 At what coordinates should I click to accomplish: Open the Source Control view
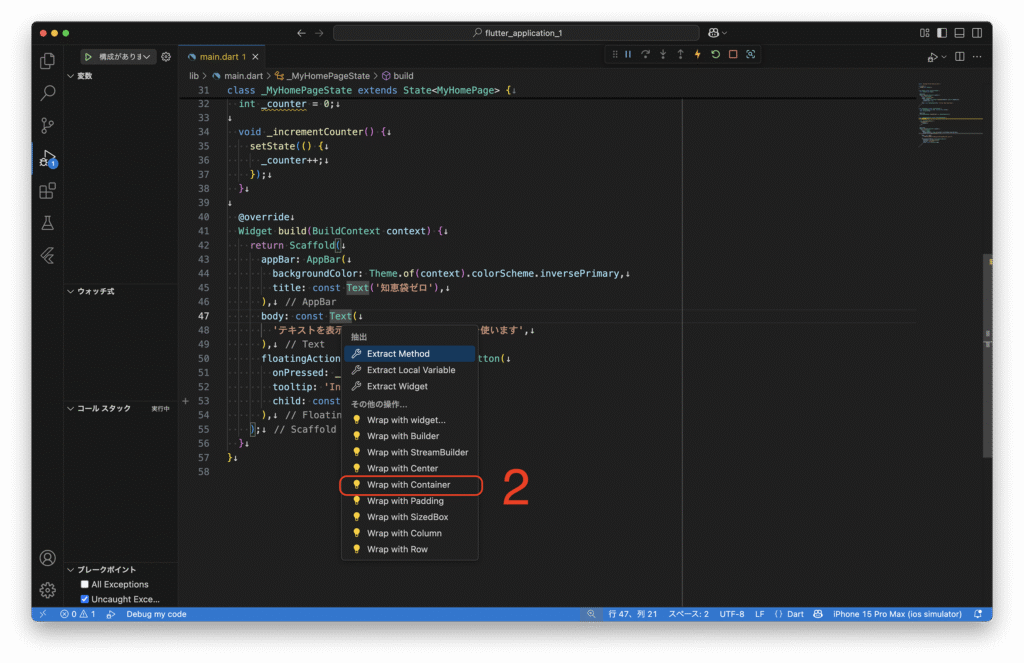pyautogui.click(x=47, y=125)
